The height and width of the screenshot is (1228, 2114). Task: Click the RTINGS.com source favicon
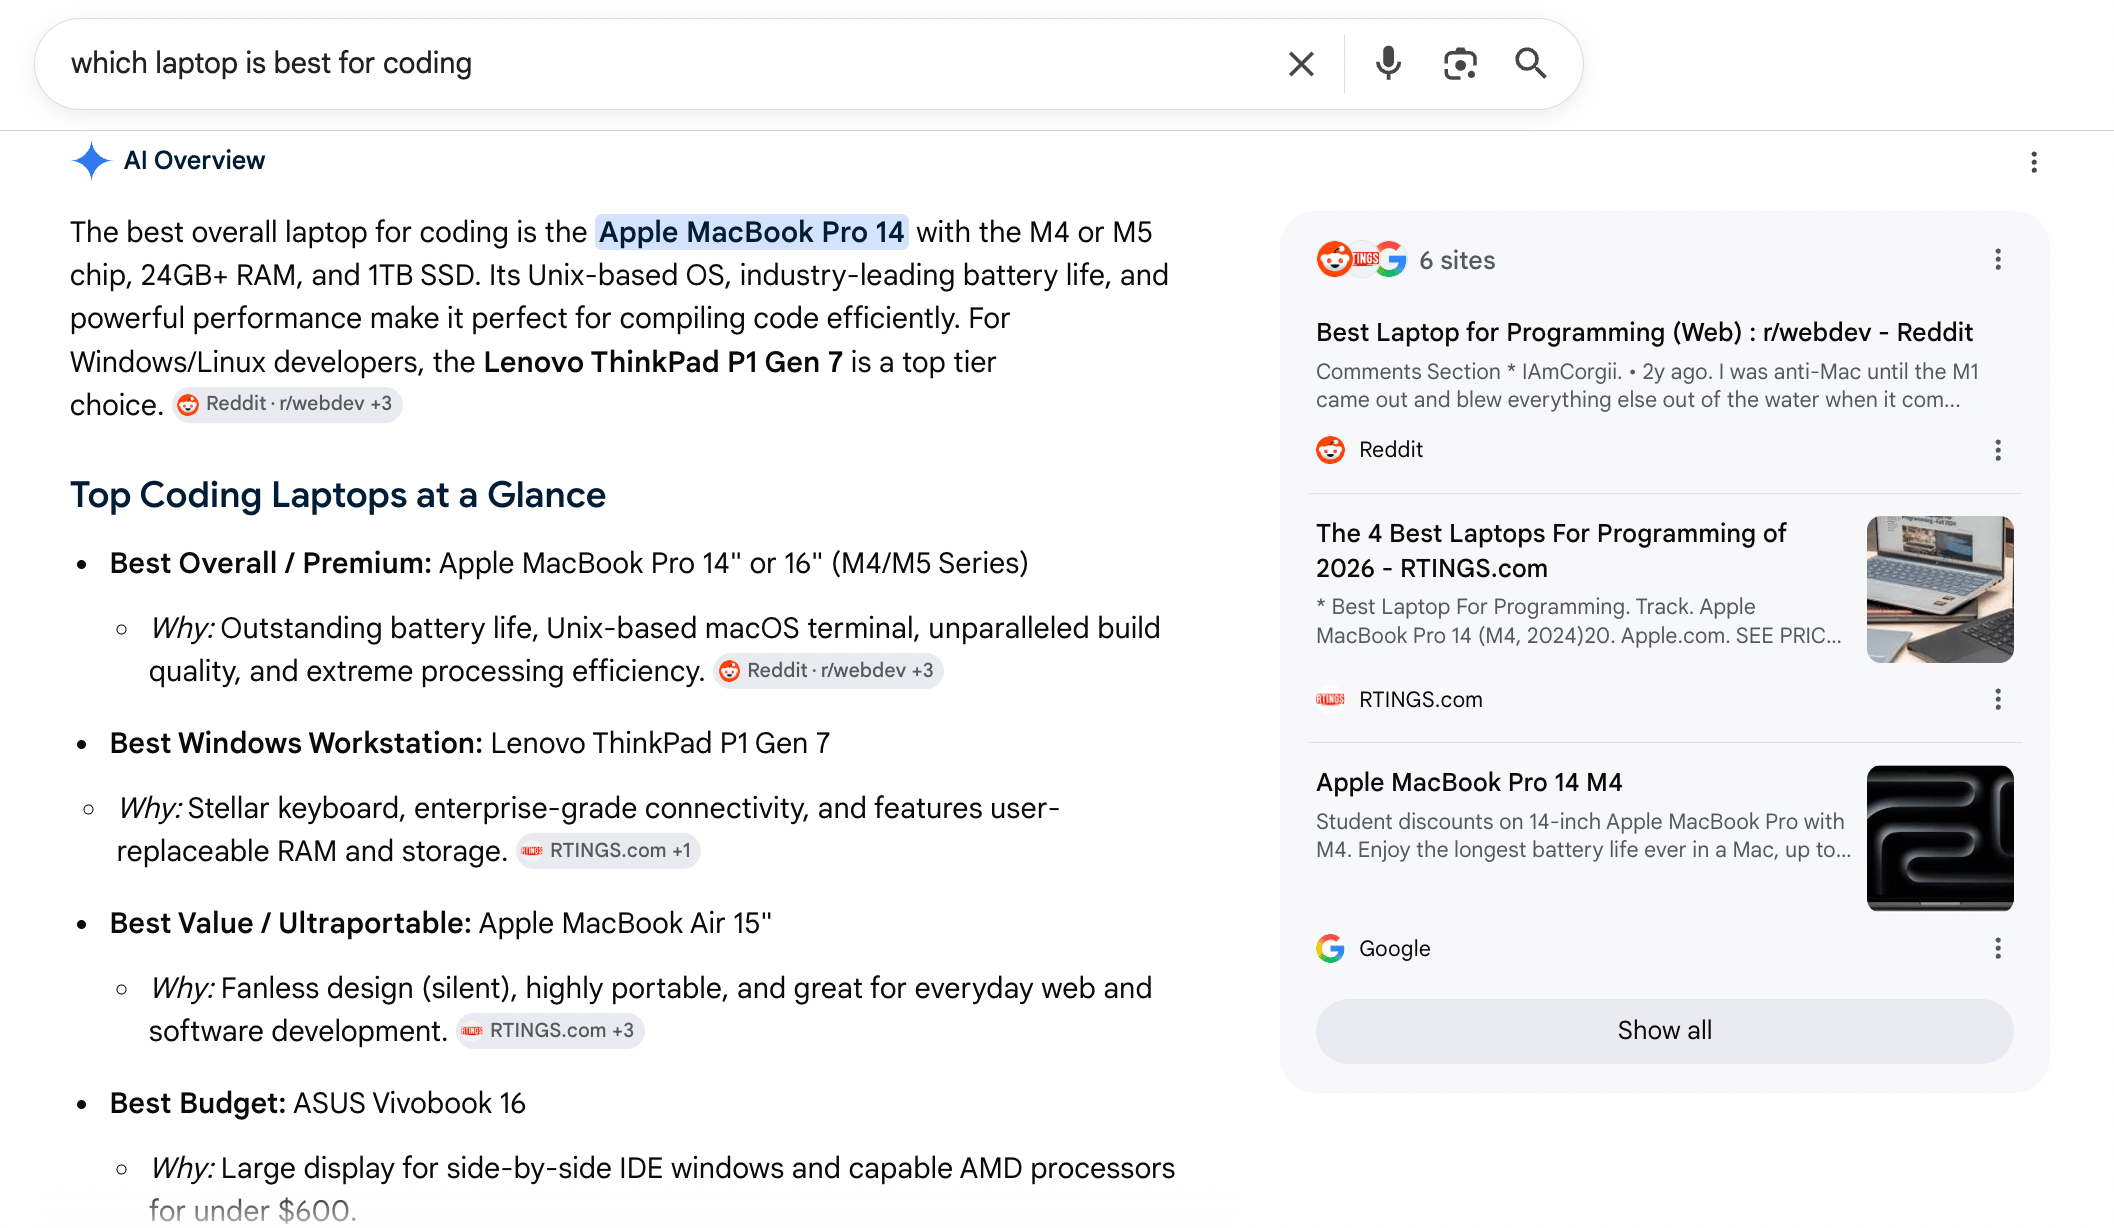click(x=1330, y=699)
